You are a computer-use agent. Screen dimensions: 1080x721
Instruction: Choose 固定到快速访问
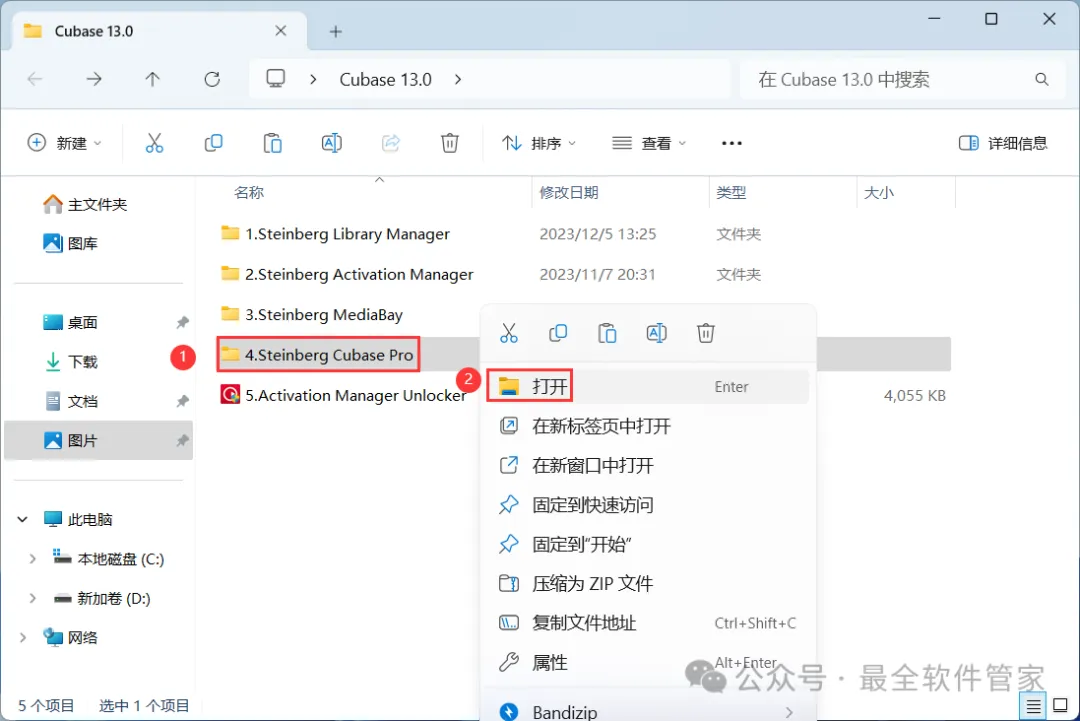[648, 505]
